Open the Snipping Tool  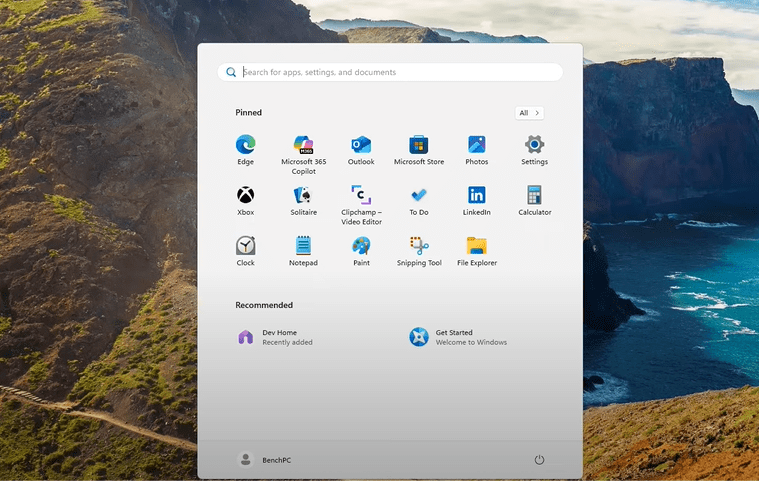point(419,246)
